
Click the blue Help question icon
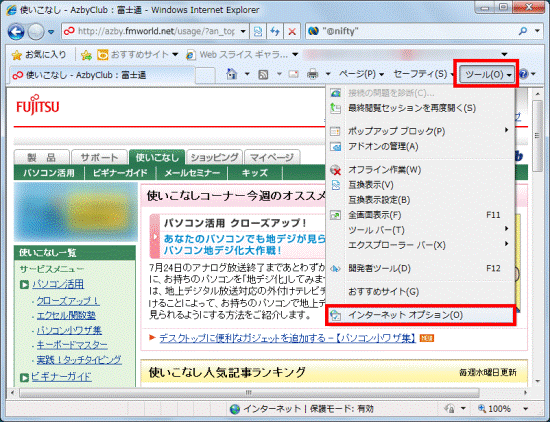tap(523, 74)
